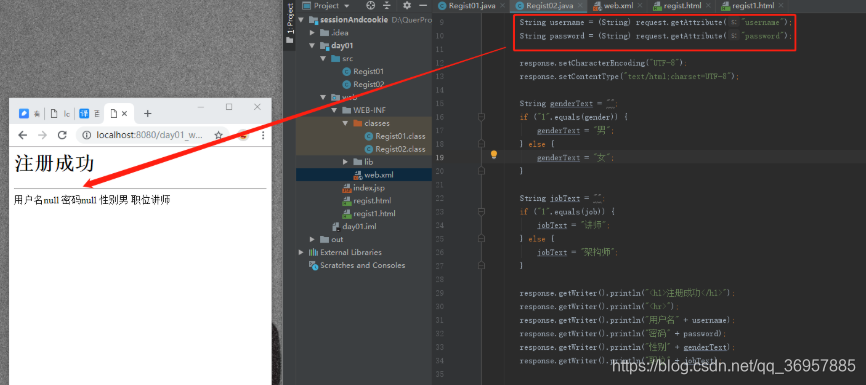The image size is (866, 385).
Task: Select Regist02.class in classes folder
Action: click(395, 149)
